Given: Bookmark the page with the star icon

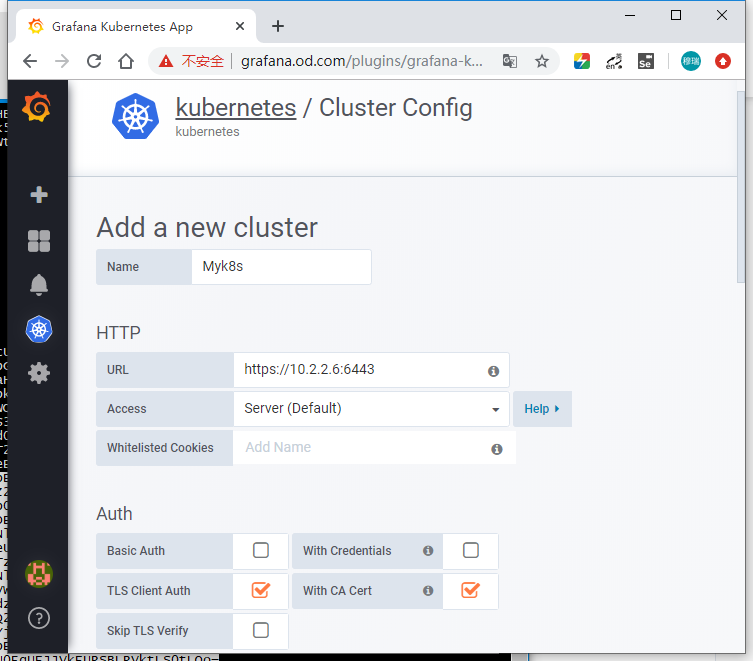Looking at the screenshot, I should 542,61.
